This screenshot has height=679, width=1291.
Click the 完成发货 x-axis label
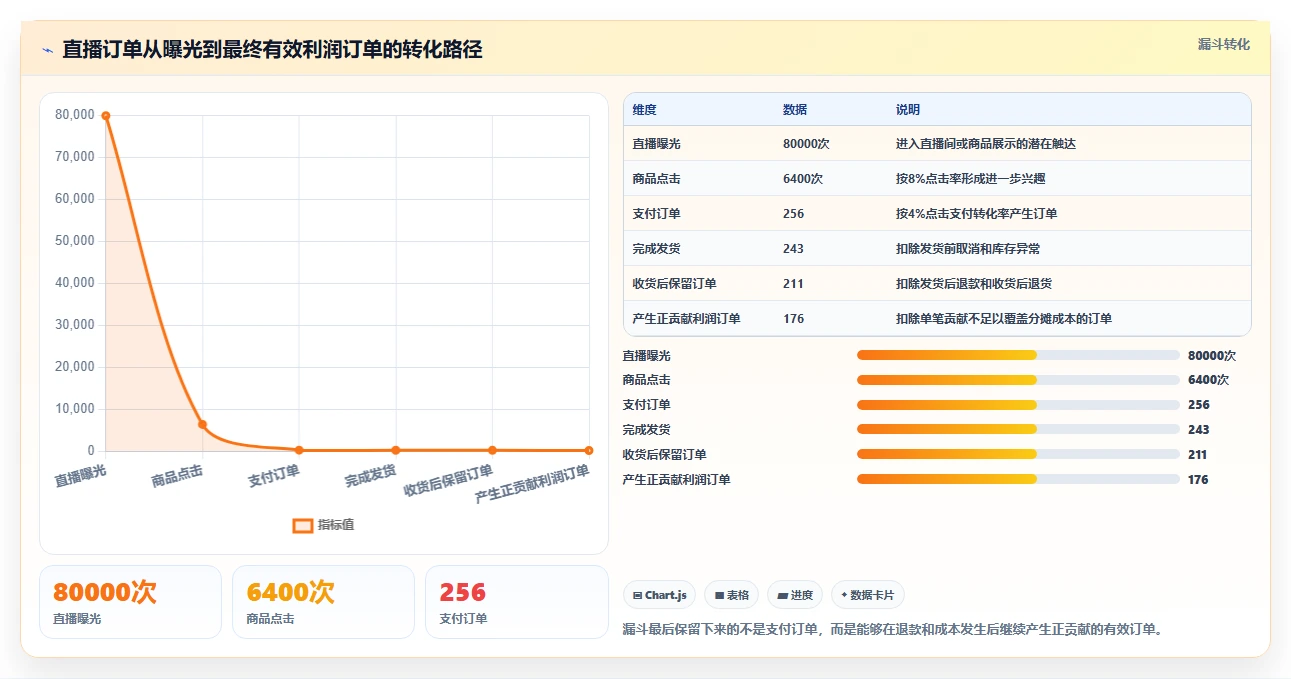370,475
